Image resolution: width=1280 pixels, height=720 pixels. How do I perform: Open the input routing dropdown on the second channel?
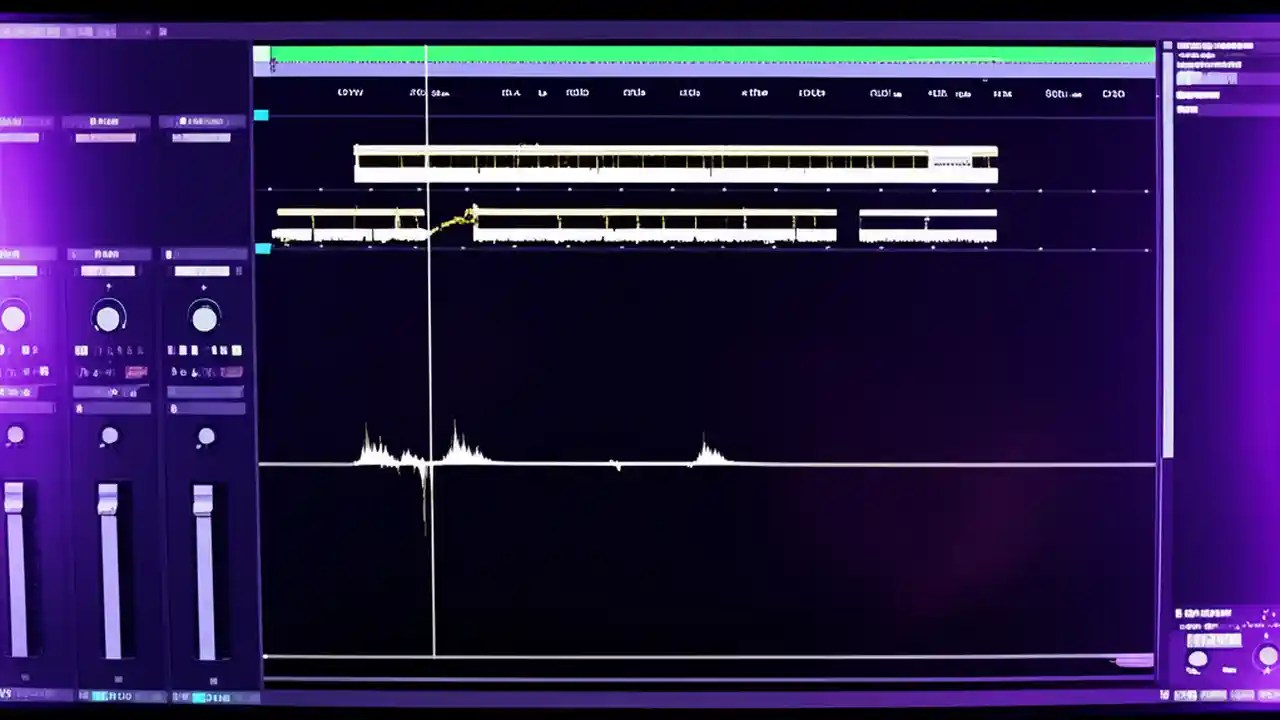coord(108,270)
